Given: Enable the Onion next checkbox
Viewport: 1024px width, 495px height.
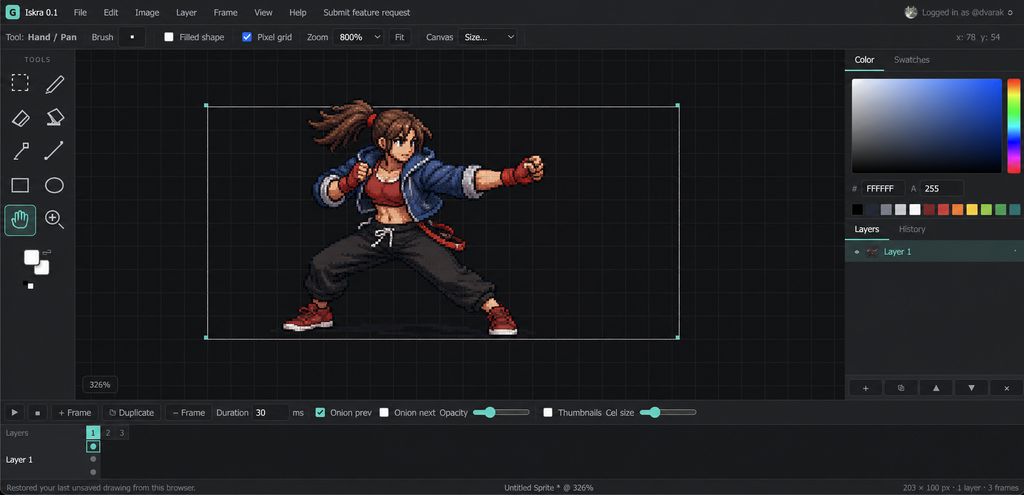Looking at the screenshot, I should (384, 413).
